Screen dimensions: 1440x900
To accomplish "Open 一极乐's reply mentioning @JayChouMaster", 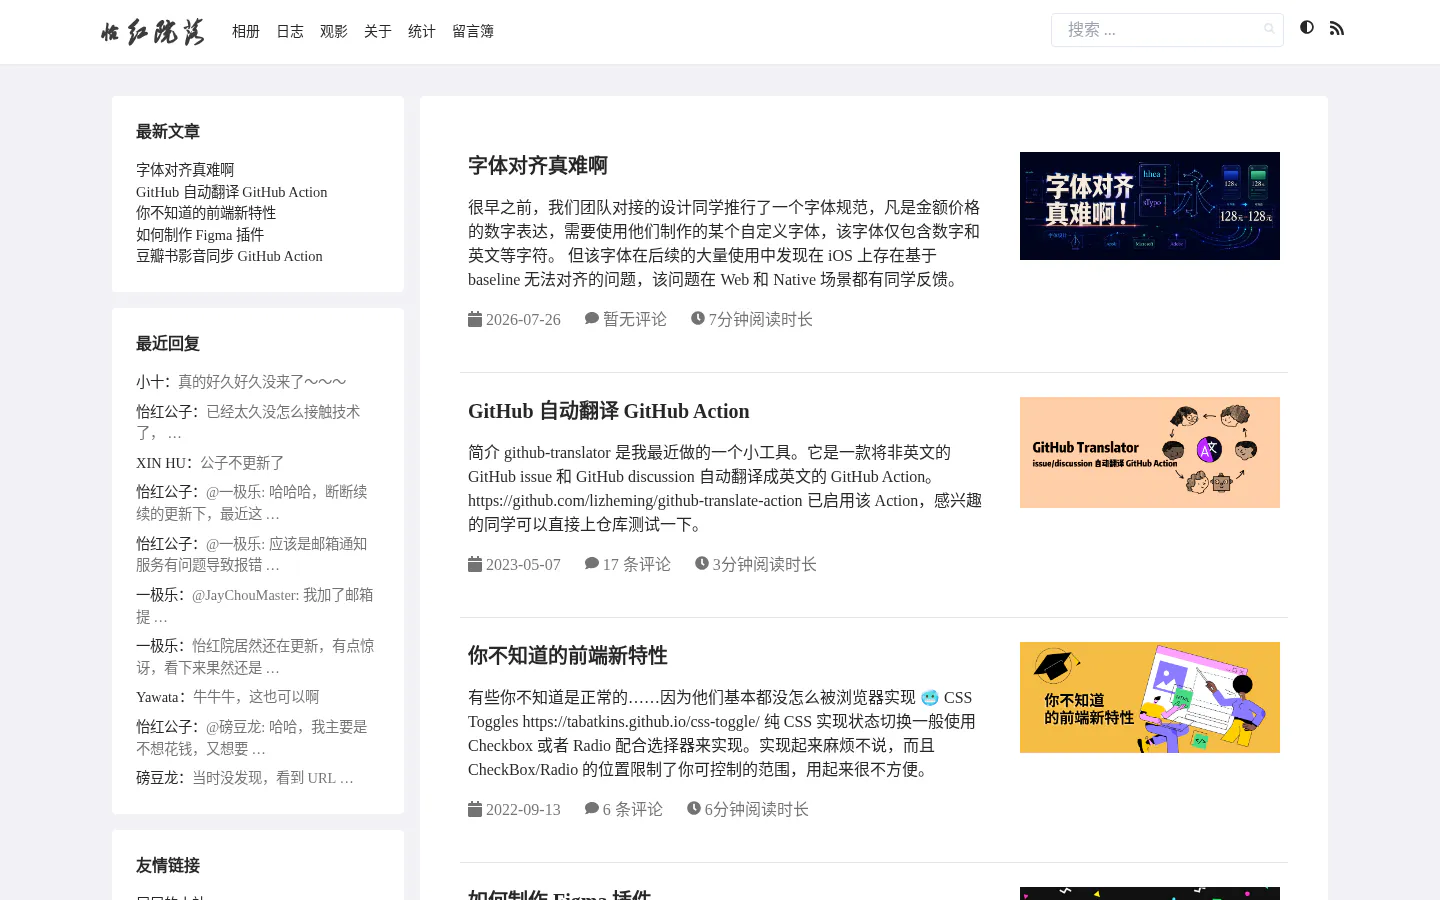I will coord(255,606).
